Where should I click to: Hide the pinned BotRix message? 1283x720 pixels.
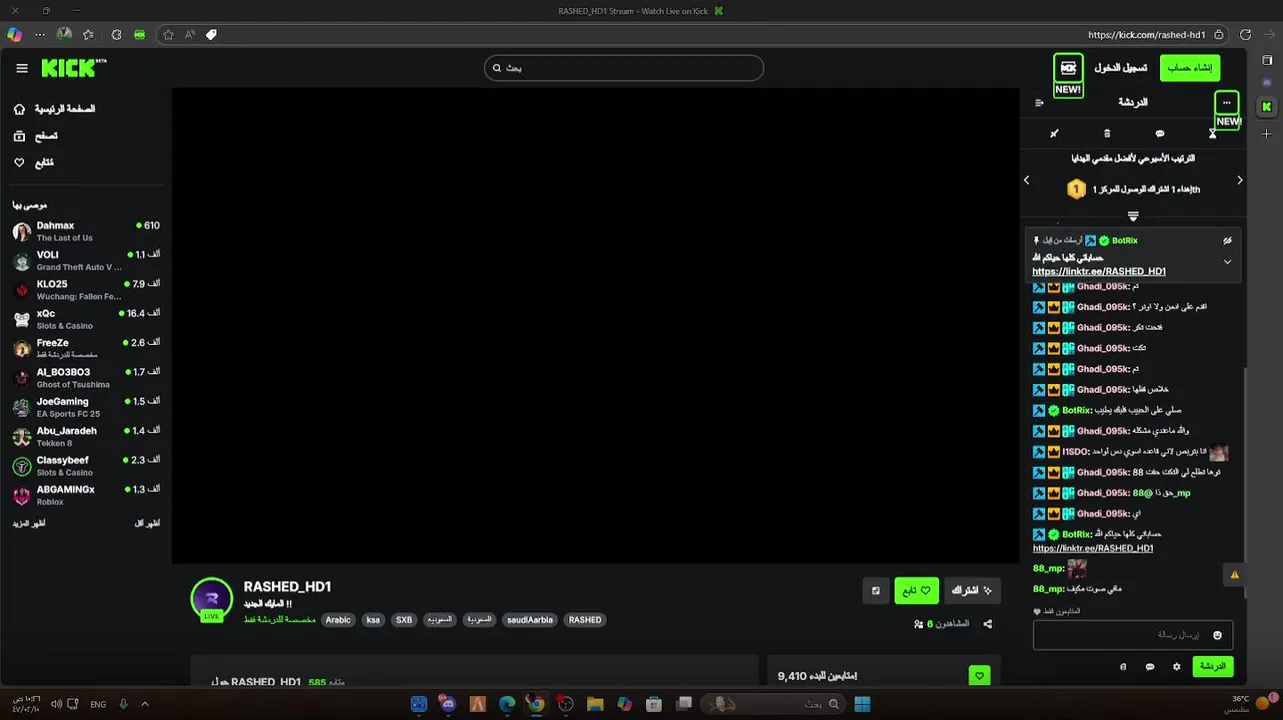point(1227,240)
